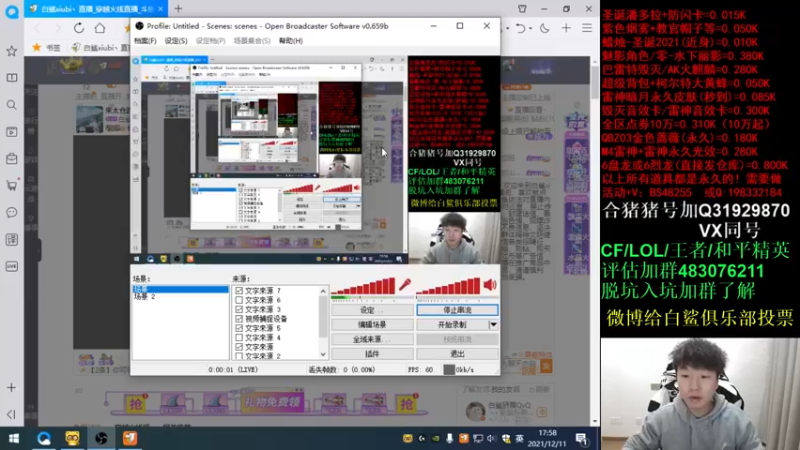
Task: Click the browser reload icon
Action: coord(79,28)
